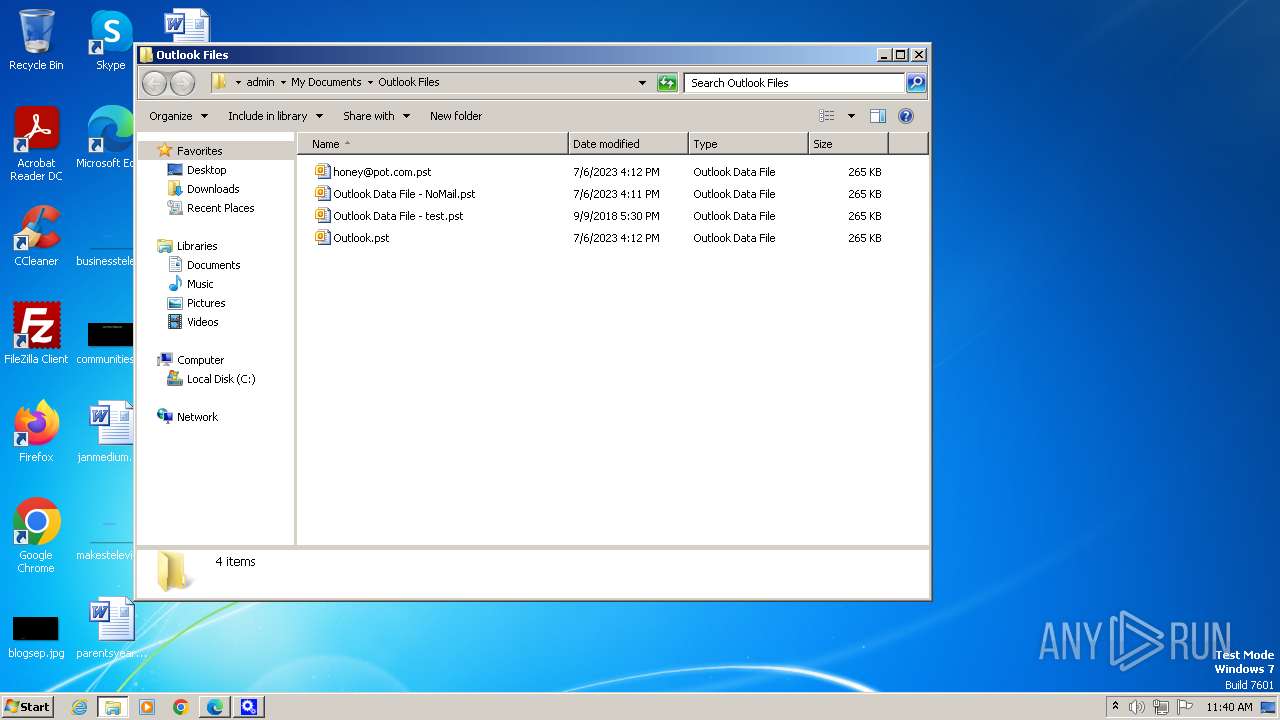Click the Search Outlook Files field
The height and width of the screenshot is (720, 1280).
pyautogui.click(x=795, y=83)
